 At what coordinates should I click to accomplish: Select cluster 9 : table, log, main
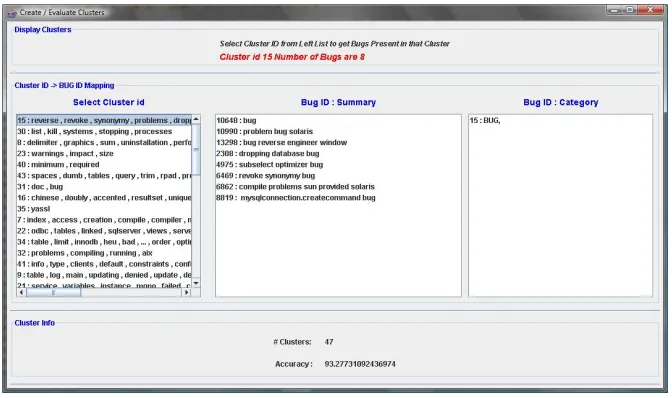point(104,275)
